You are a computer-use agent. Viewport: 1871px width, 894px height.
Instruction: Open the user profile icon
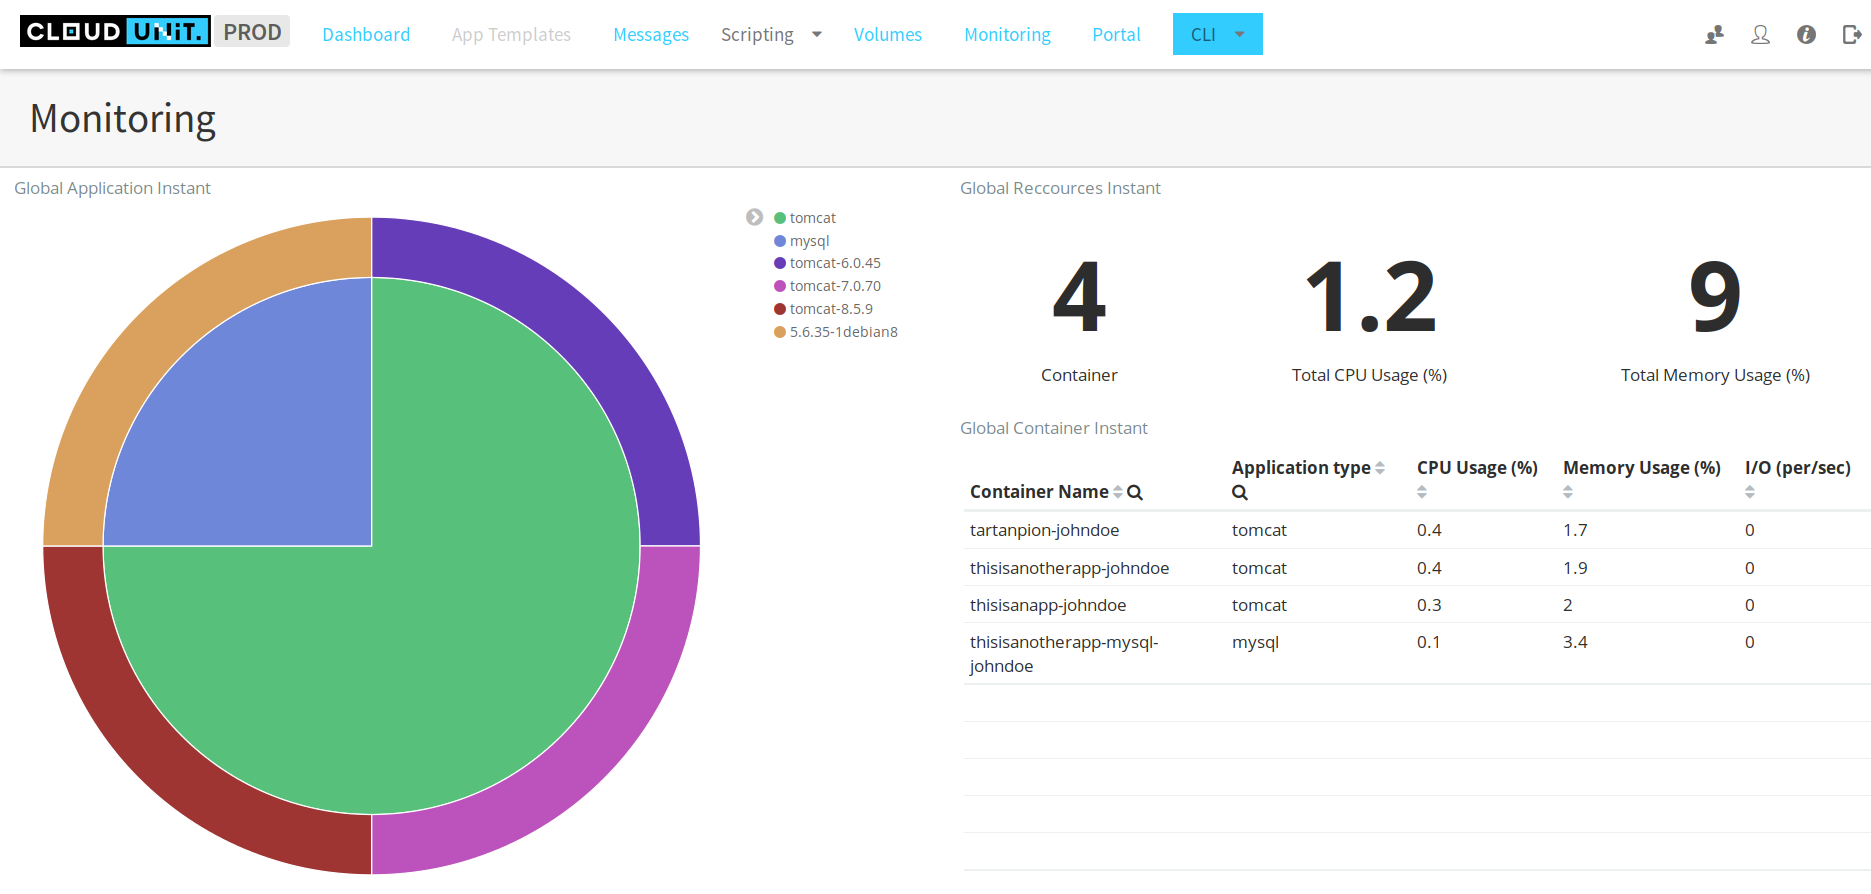pos(1760,35)
